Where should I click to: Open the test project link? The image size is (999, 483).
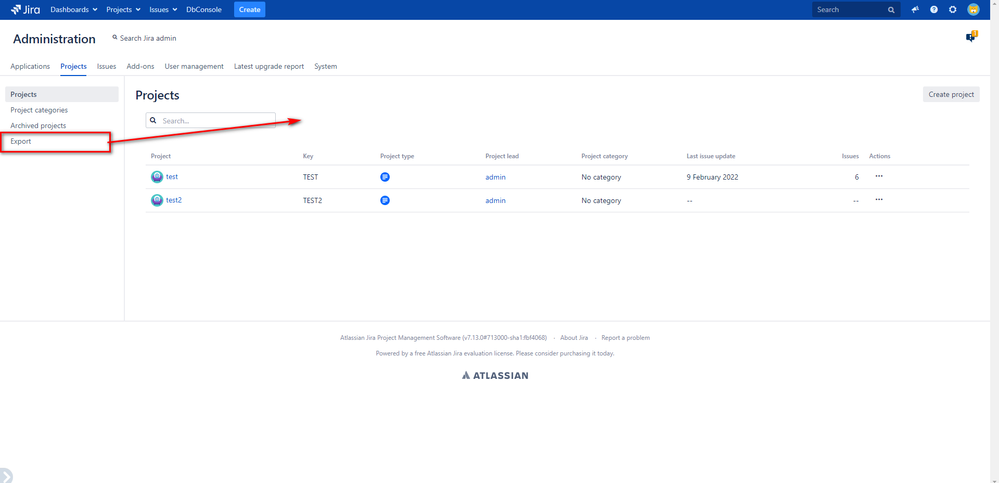(171, 177)
